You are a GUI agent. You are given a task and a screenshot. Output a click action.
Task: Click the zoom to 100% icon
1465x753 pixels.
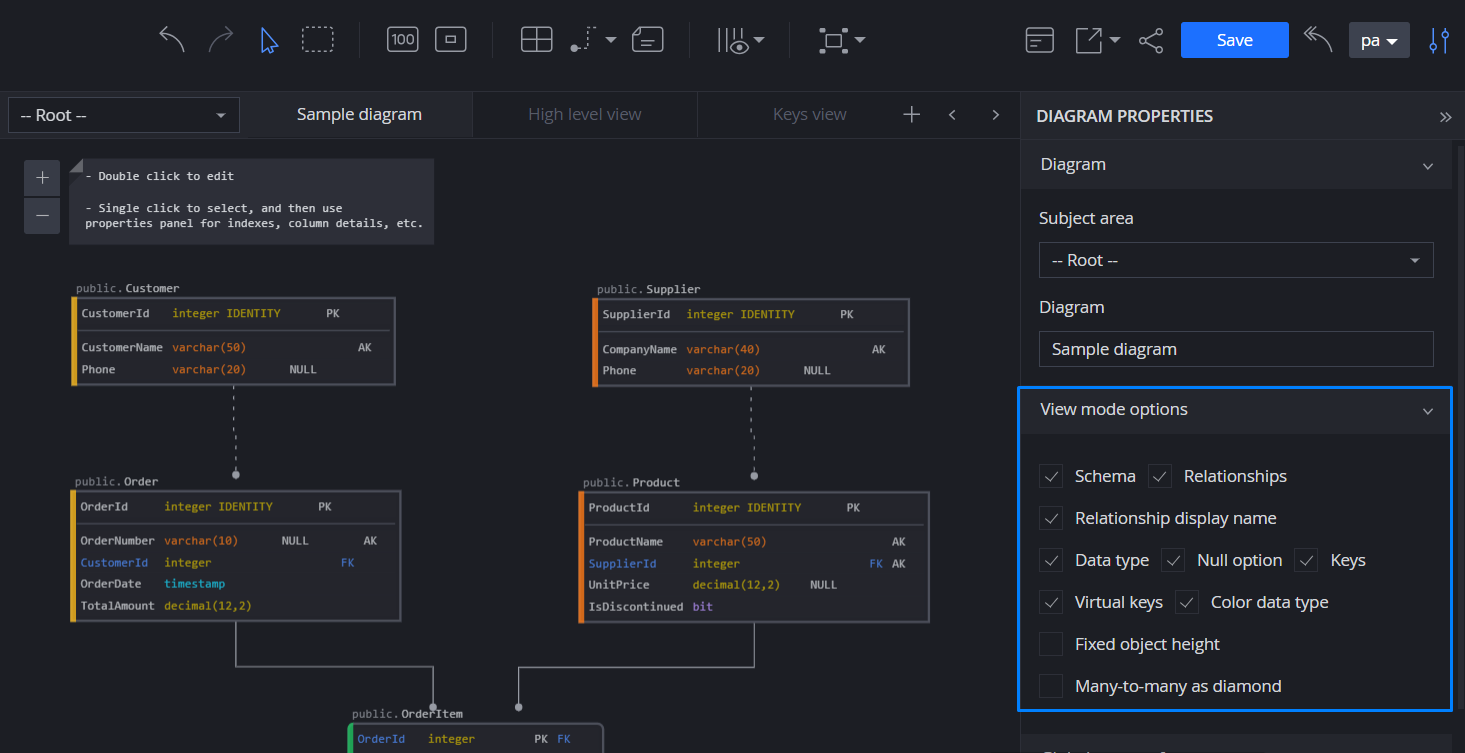tap(402, 39)
